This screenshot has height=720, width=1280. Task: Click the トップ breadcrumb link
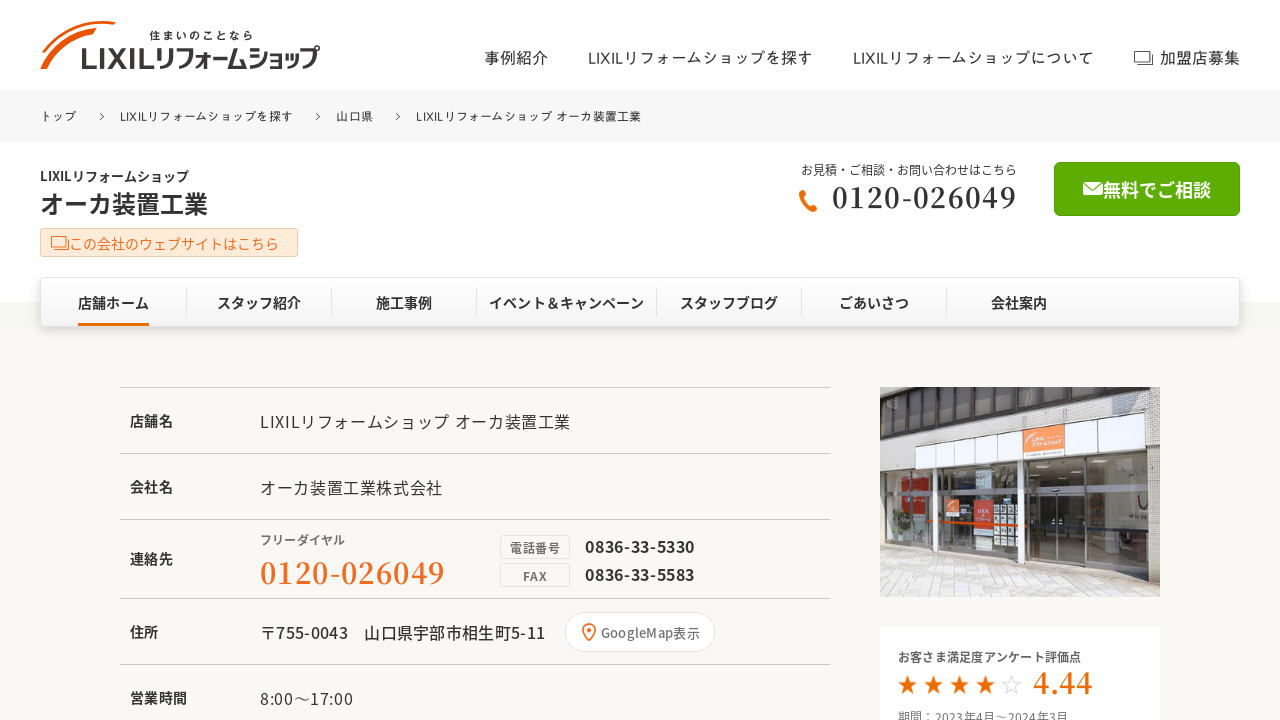point(58,117)
